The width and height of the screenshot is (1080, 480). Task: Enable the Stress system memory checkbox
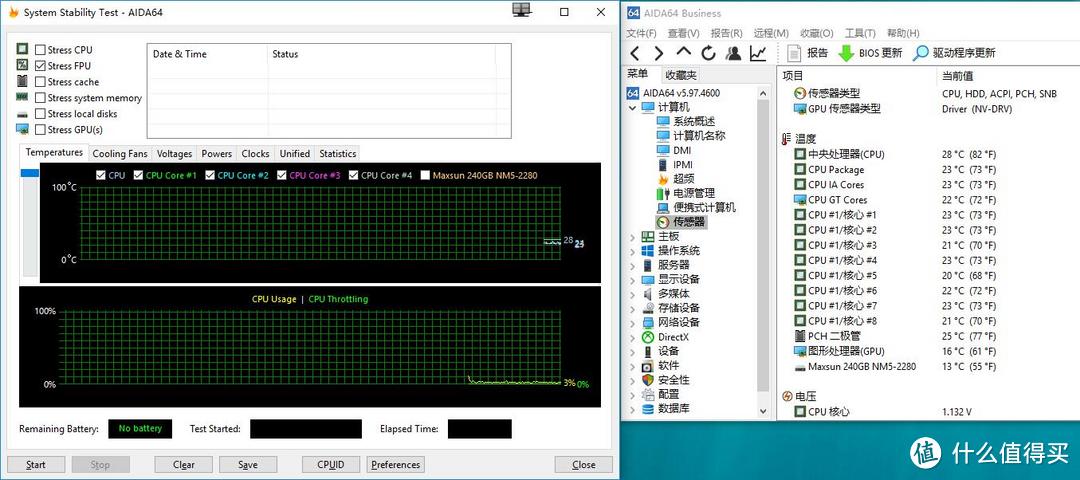(x=41, y=98)
